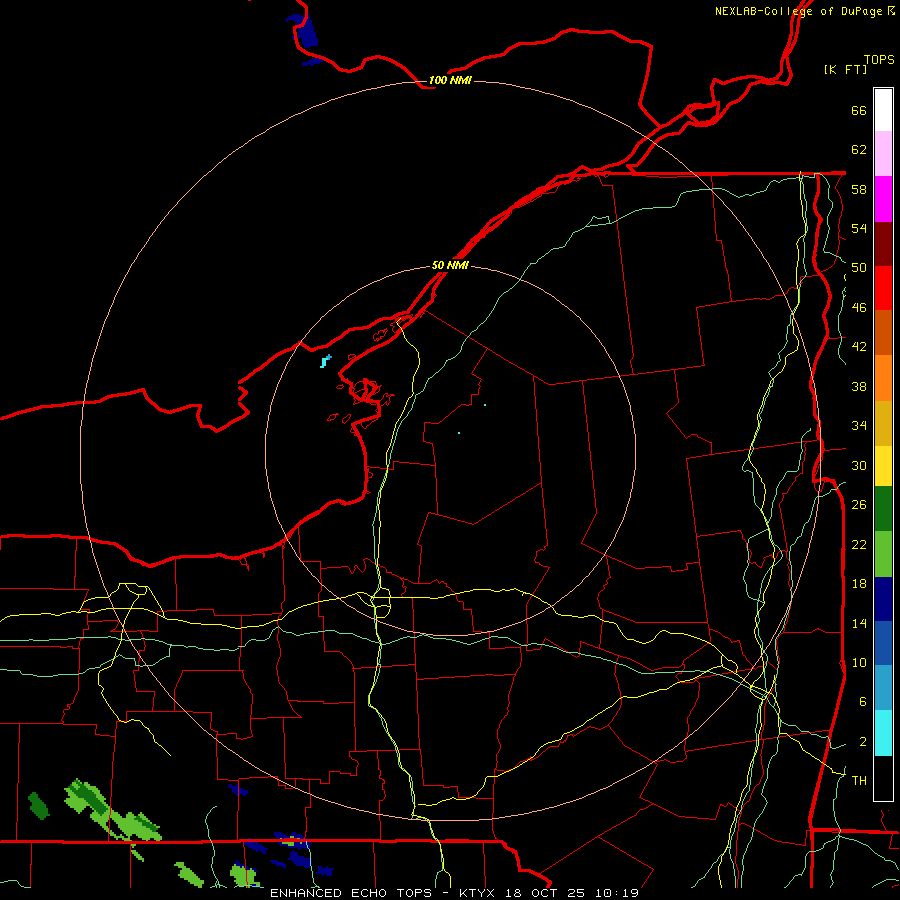Click the large light green echo streak at lower left

112,810
